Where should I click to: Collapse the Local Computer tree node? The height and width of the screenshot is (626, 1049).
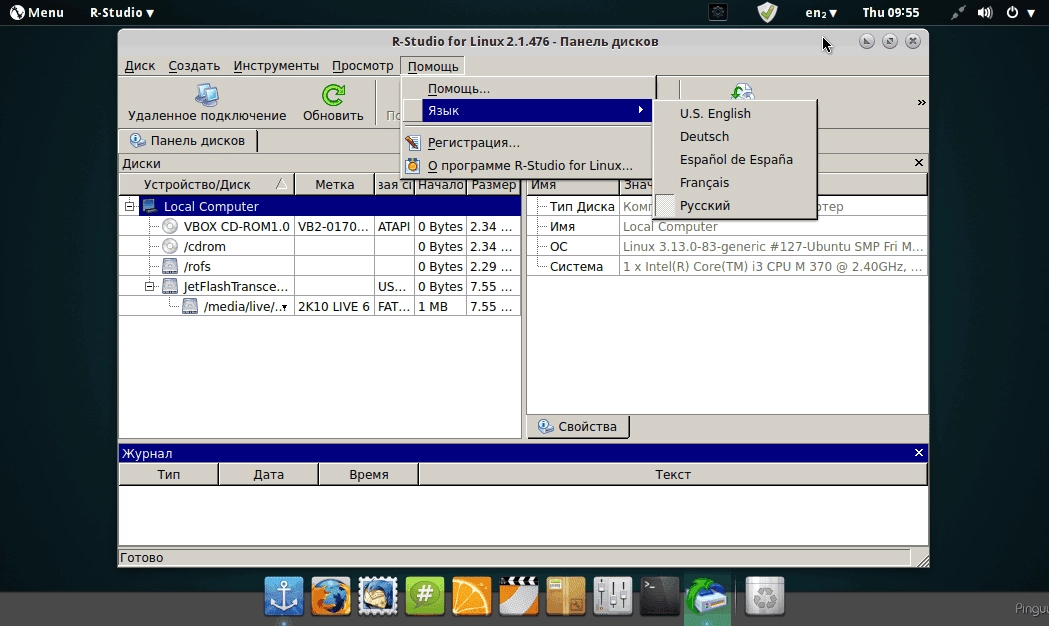coord(129,206)
